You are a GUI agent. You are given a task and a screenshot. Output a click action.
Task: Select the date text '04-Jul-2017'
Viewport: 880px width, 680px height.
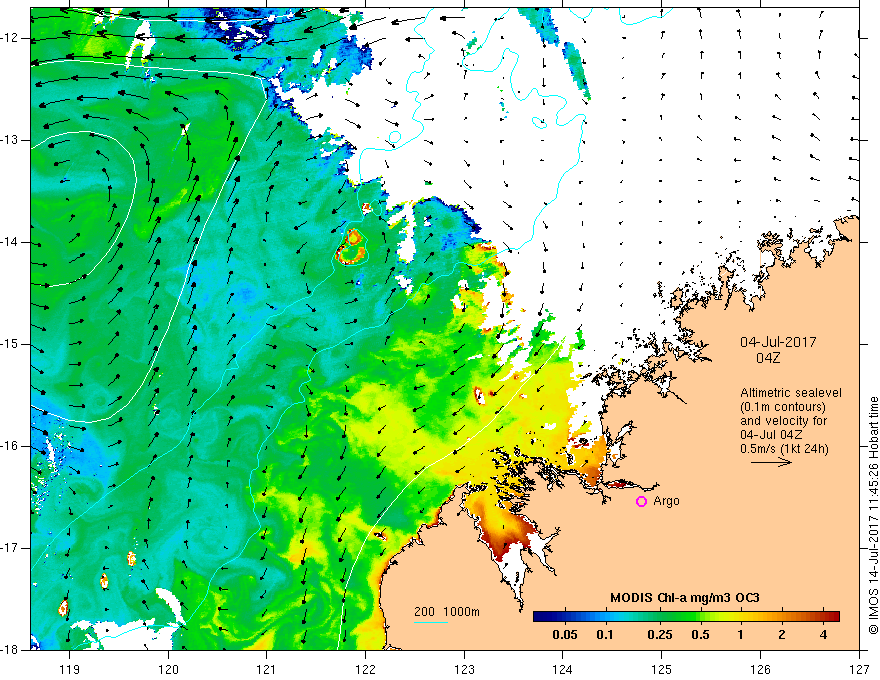click(x=778, y=342)
